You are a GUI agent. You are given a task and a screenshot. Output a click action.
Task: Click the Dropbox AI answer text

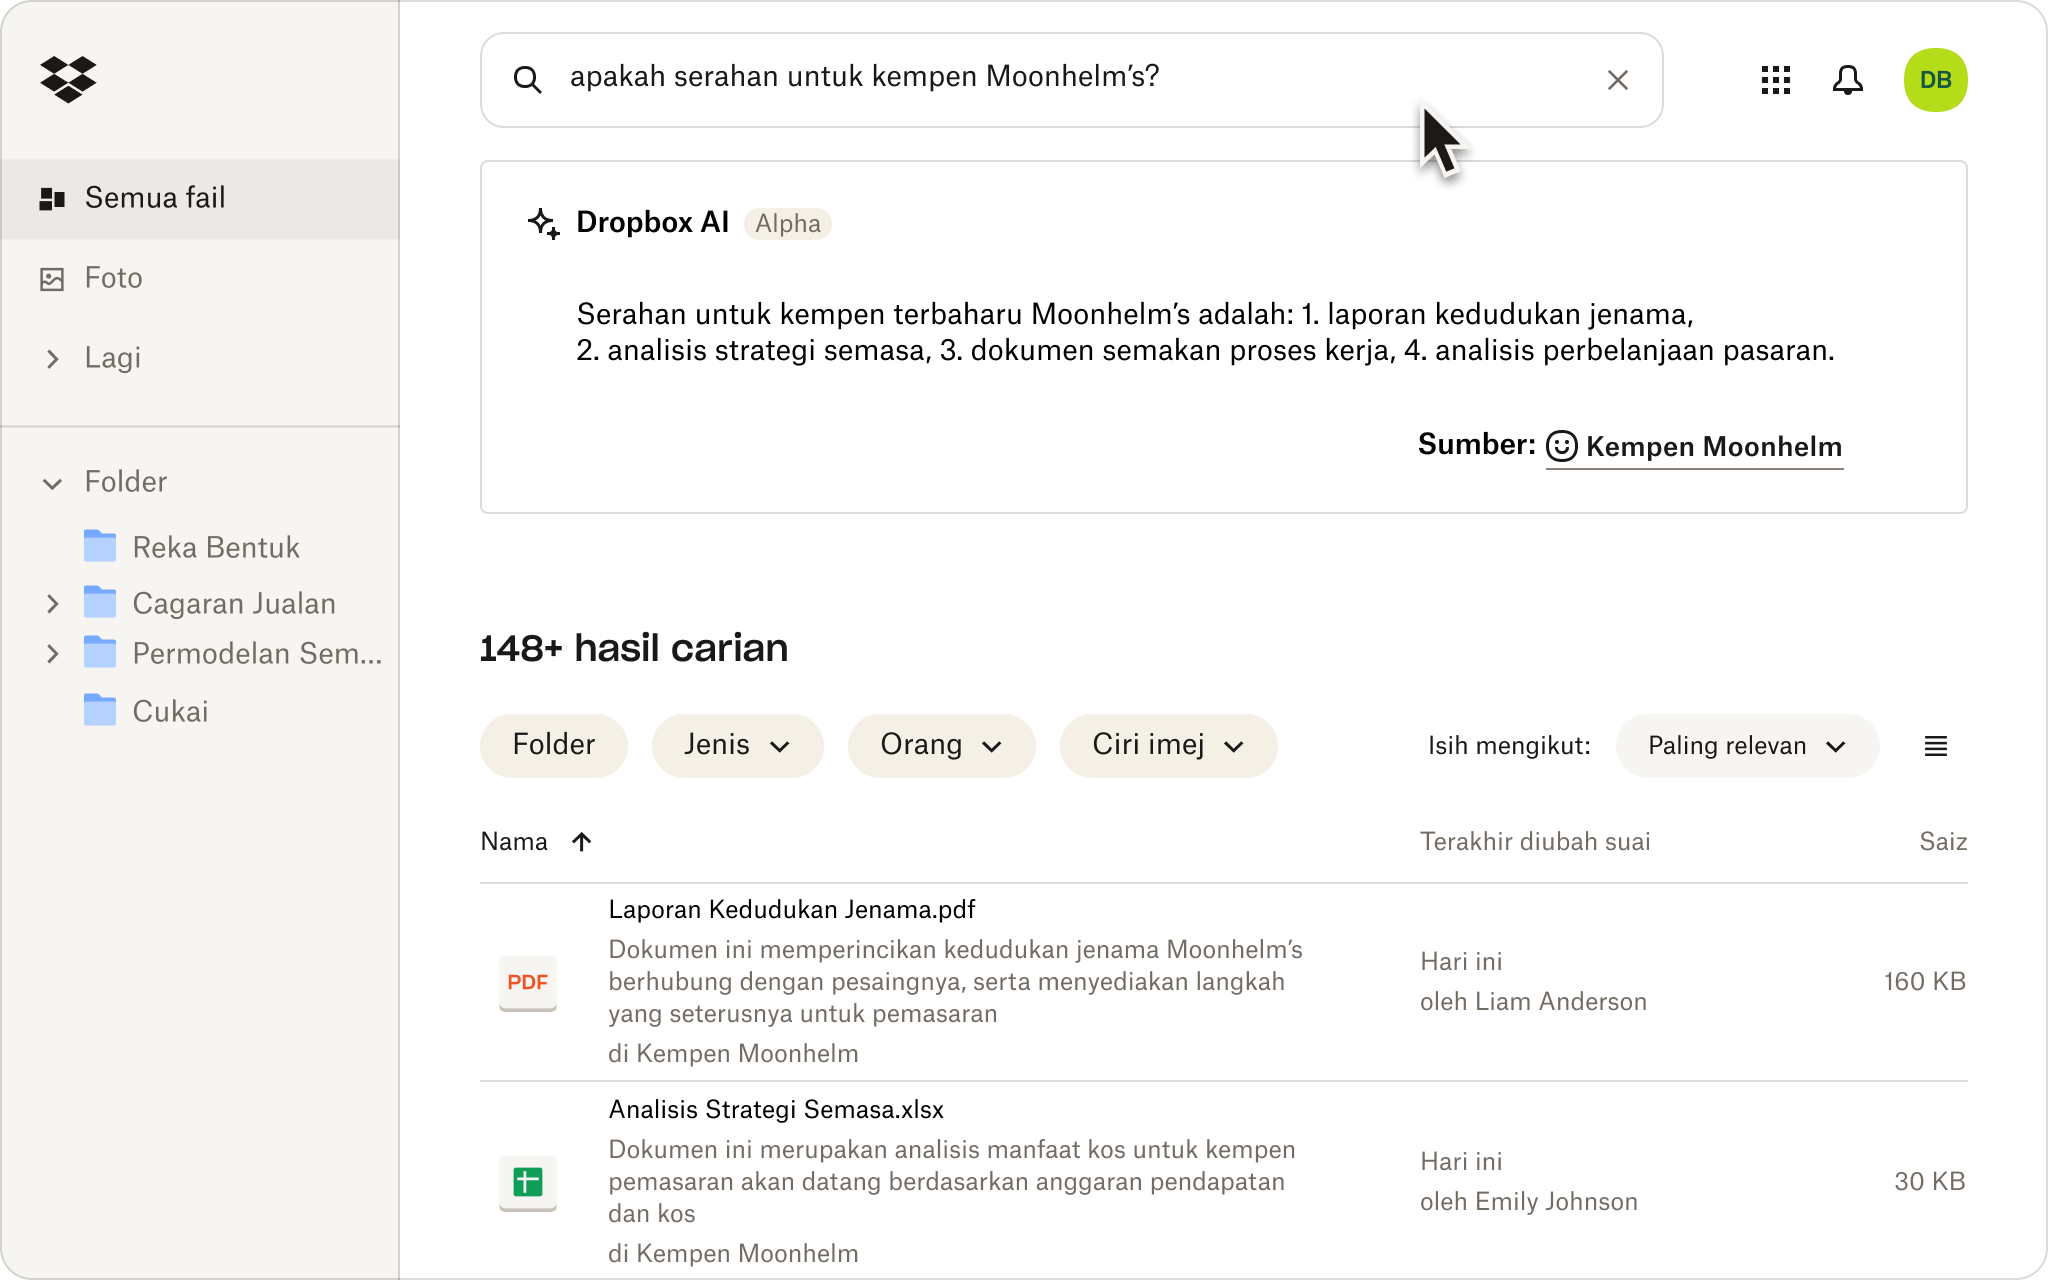click(x=1205, y=332)
